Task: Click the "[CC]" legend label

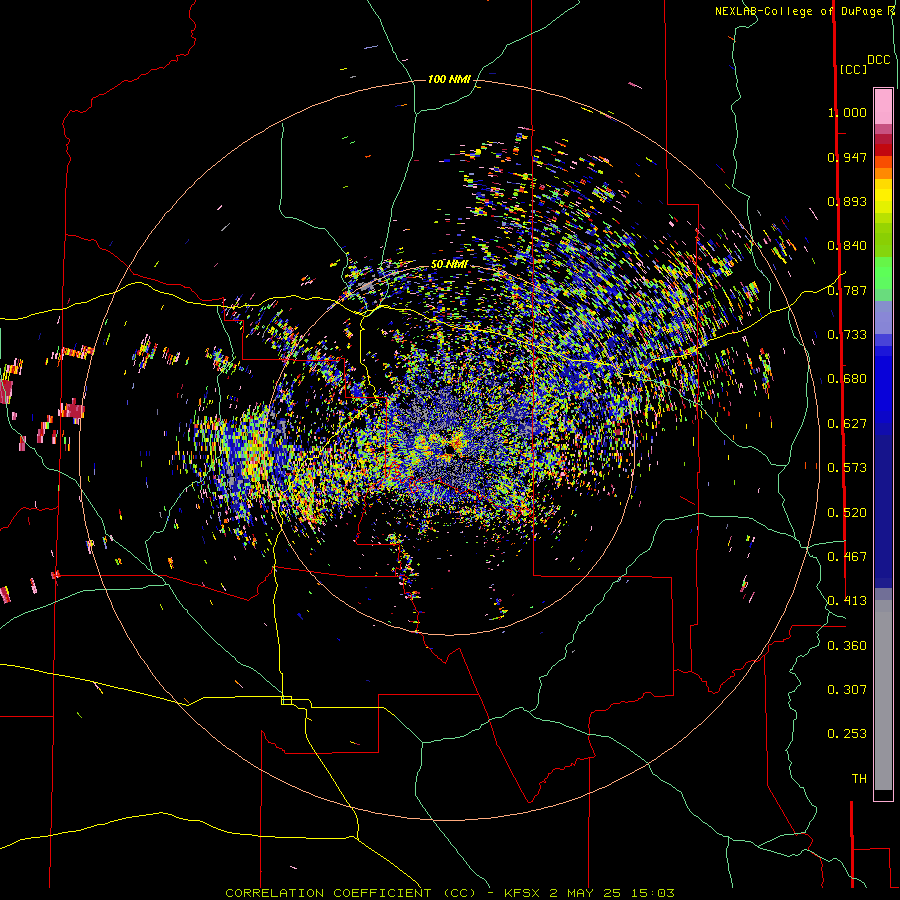Action: click(x=854, y=69)
